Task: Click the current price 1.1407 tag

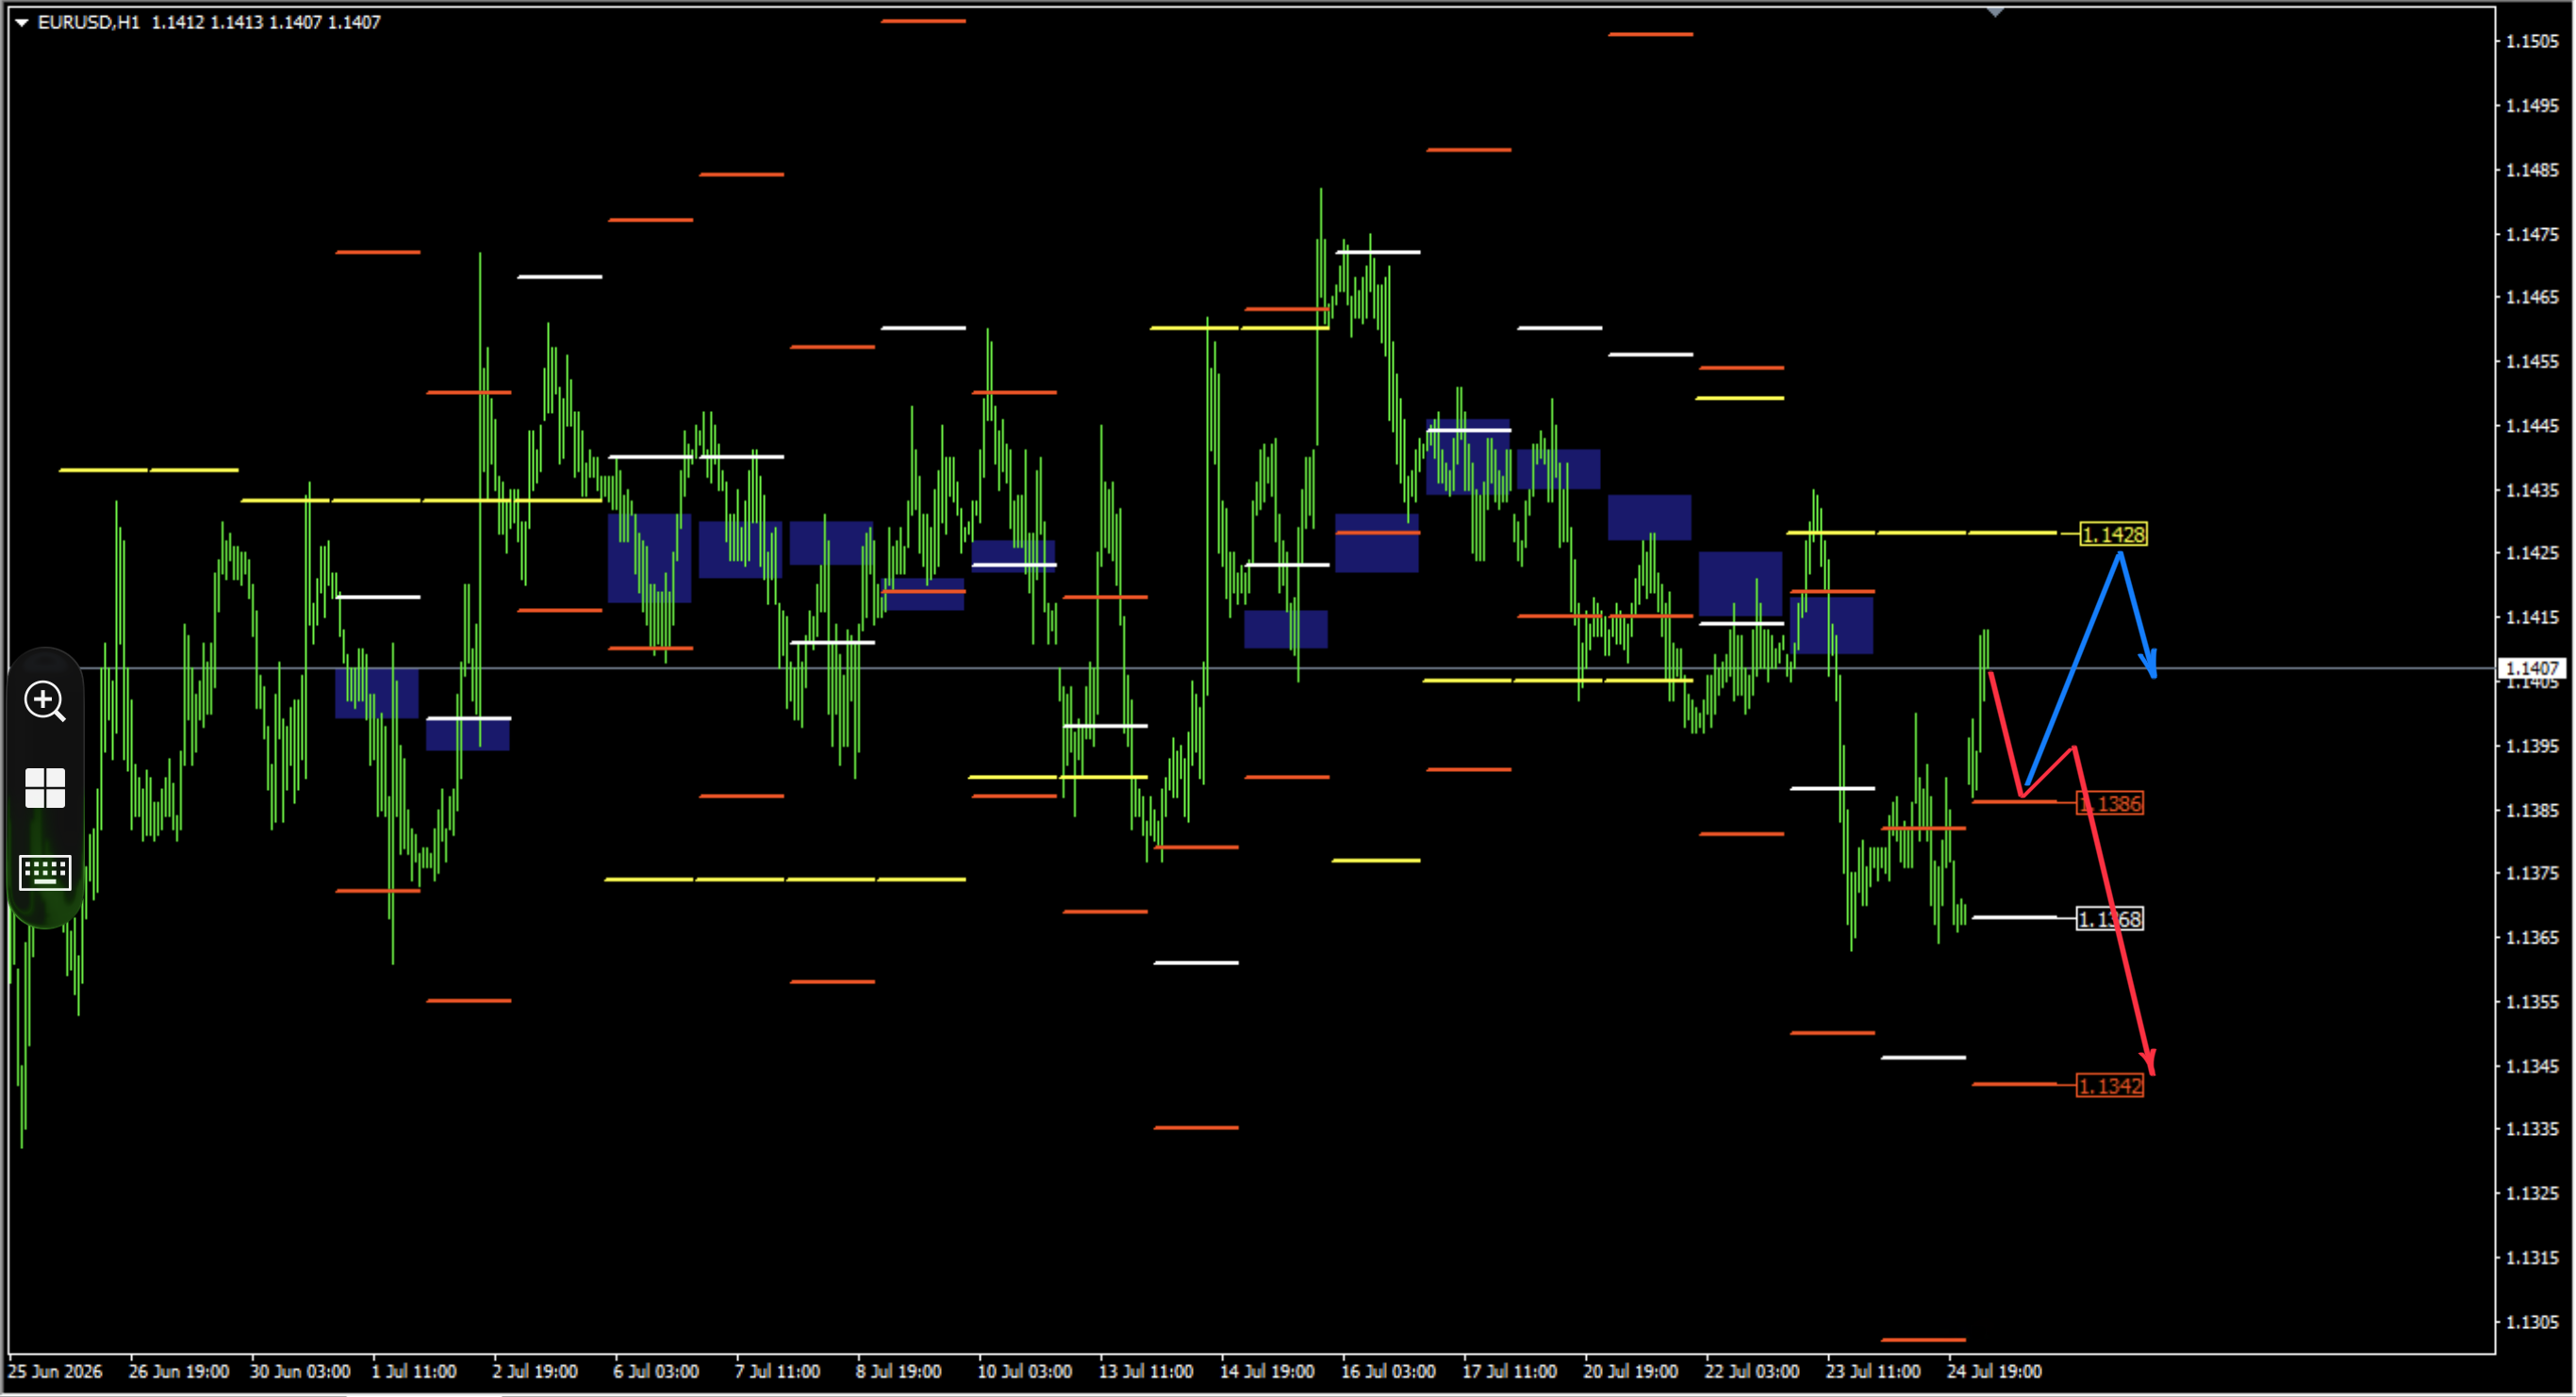Action: point(2532,668)
